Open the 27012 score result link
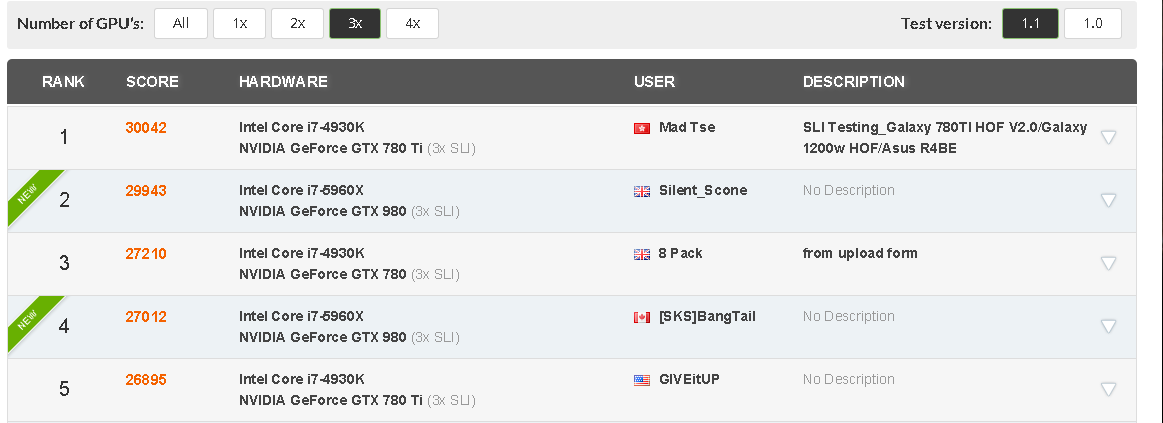The width and height of the screenshot is (1163, 423). (x=146, y=317)
